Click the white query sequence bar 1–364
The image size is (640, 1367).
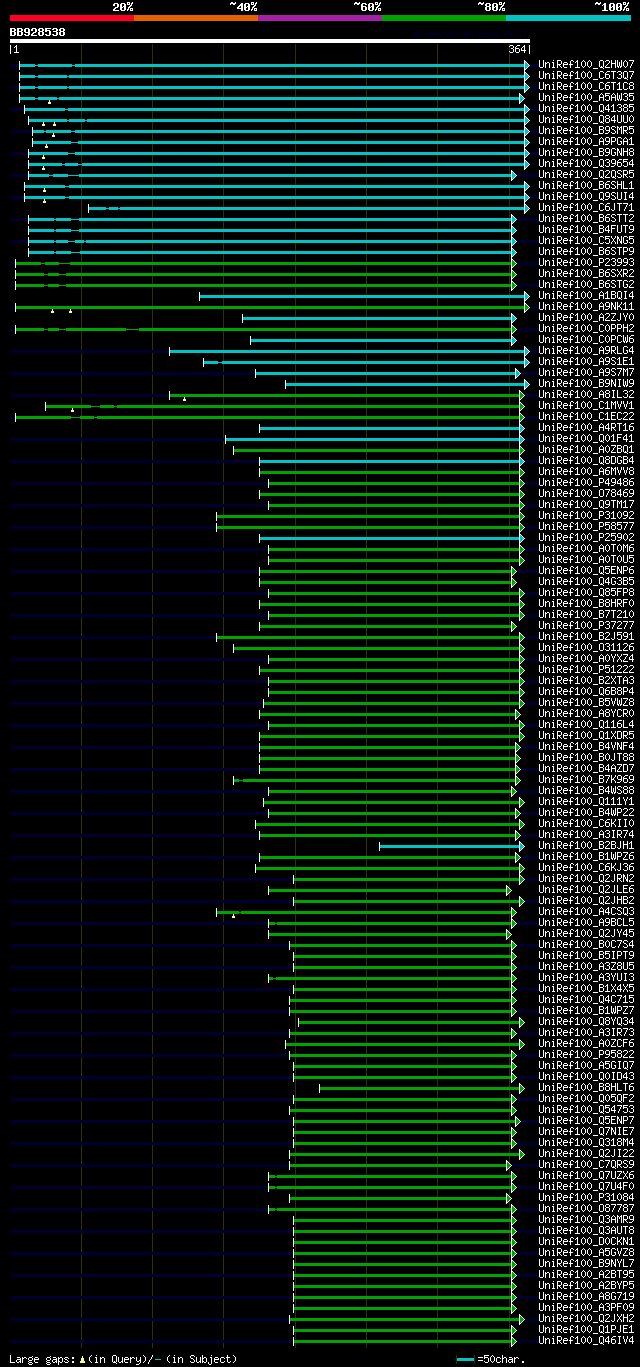[269, 41]
